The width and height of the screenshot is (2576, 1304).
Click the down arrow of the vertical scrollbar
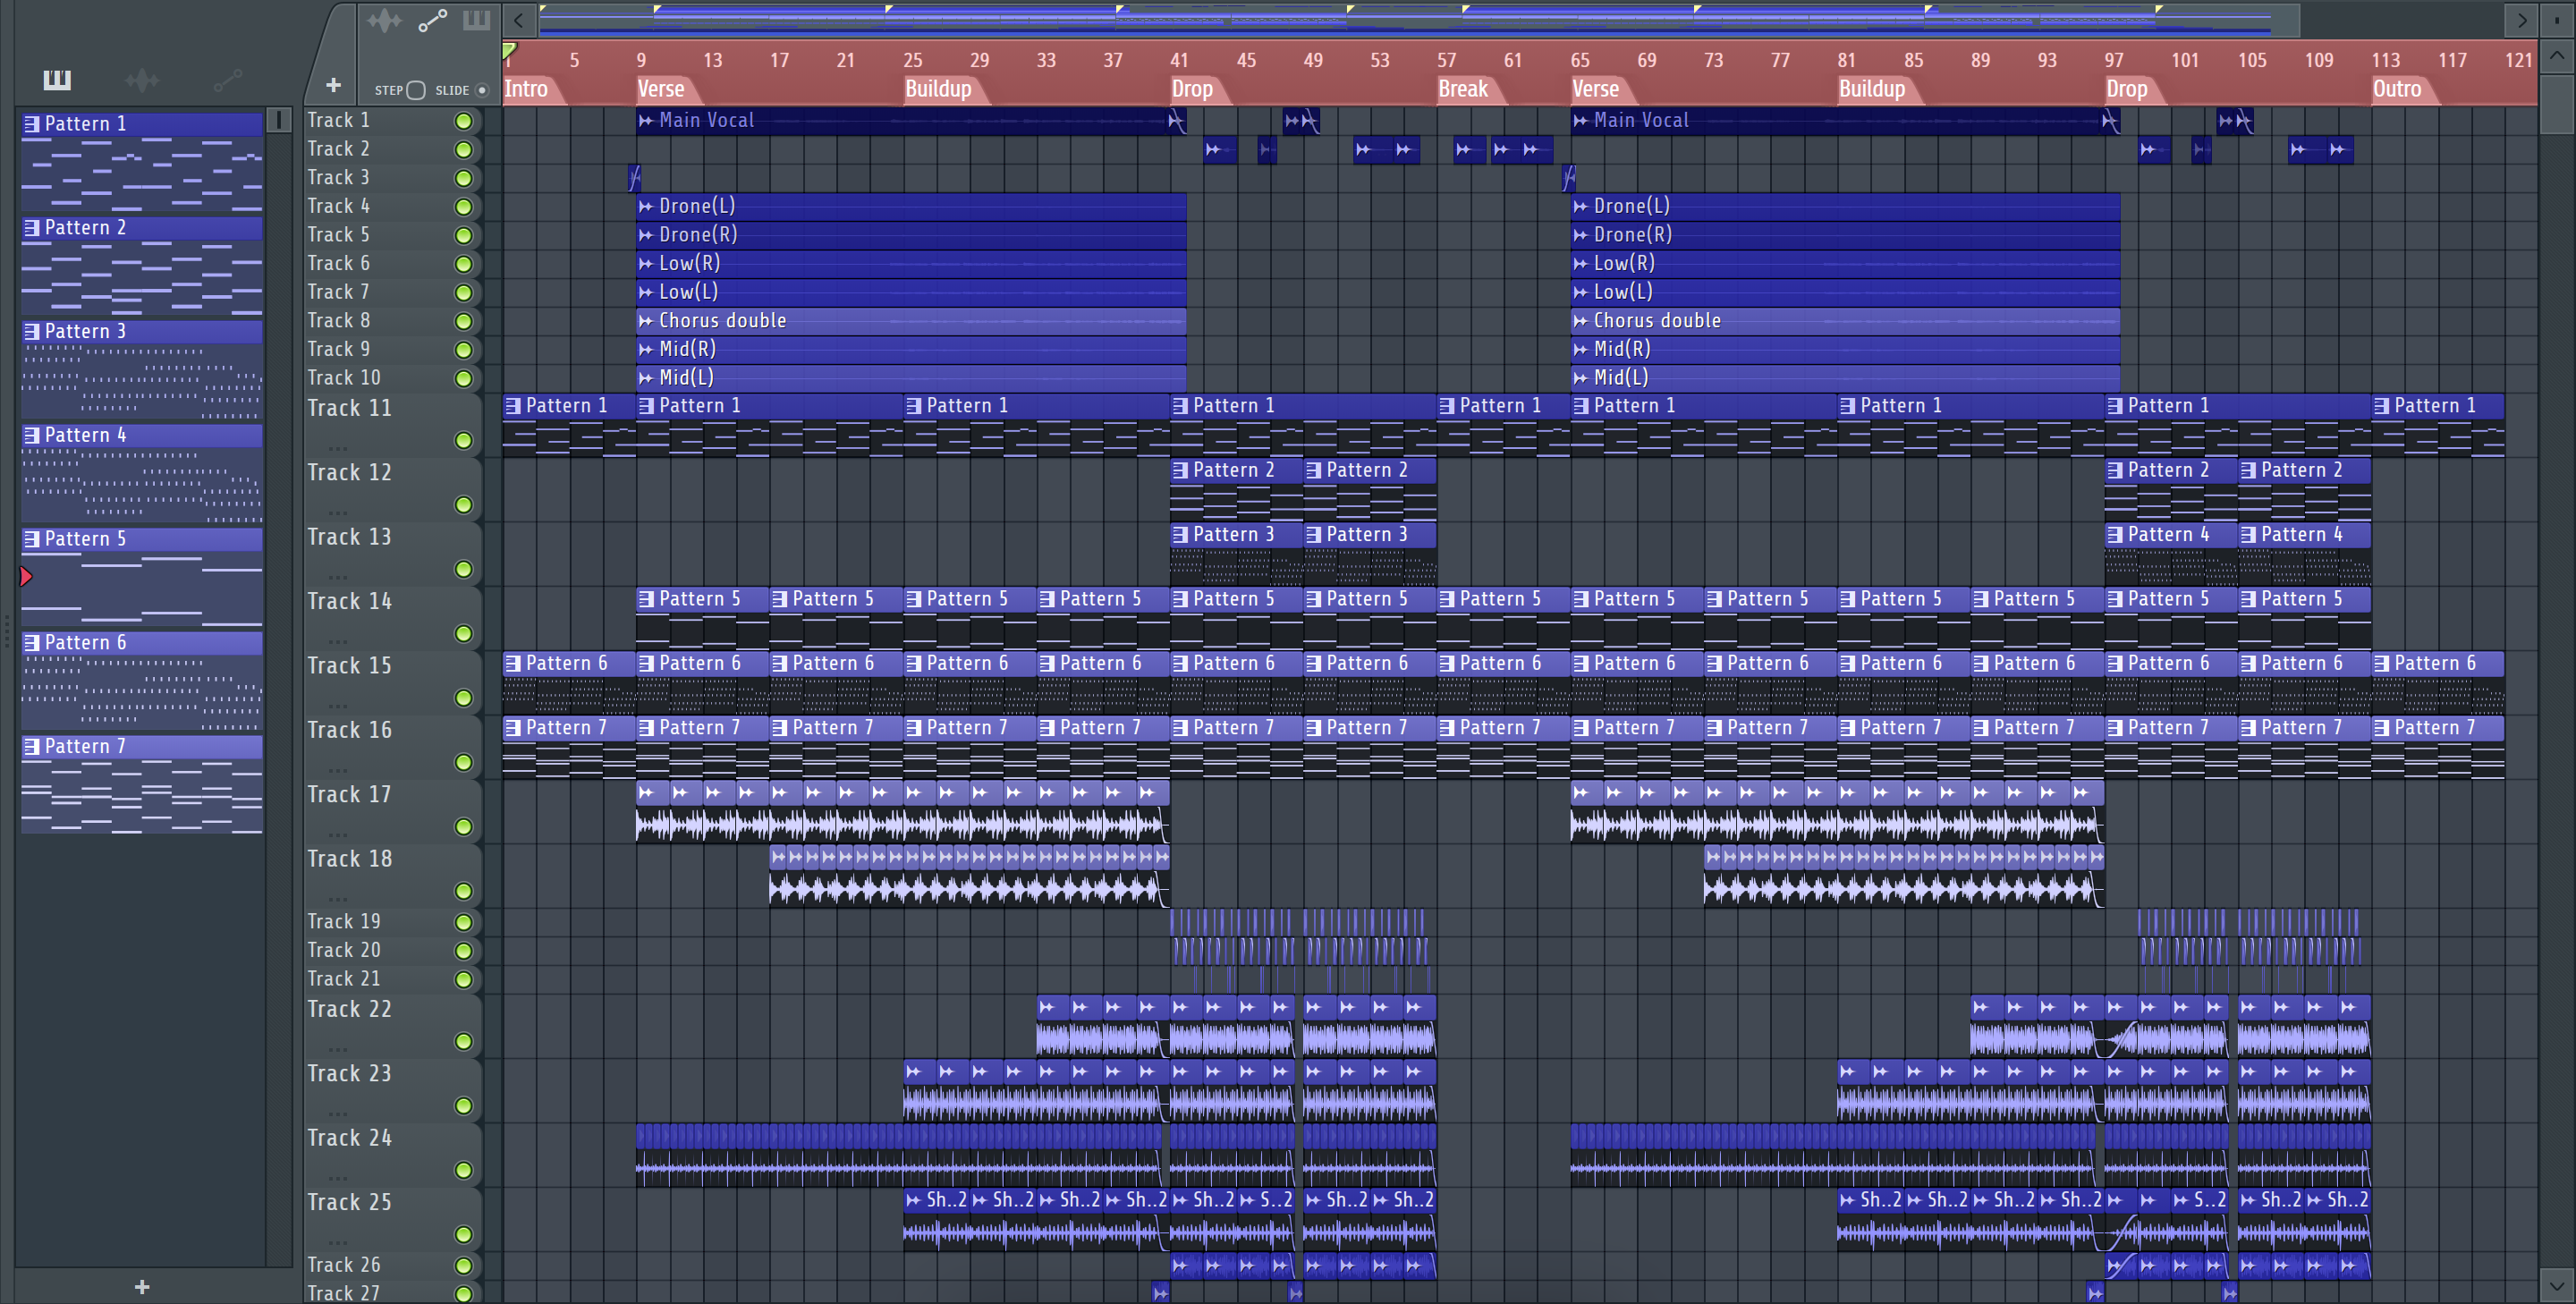[2557, 1284]
